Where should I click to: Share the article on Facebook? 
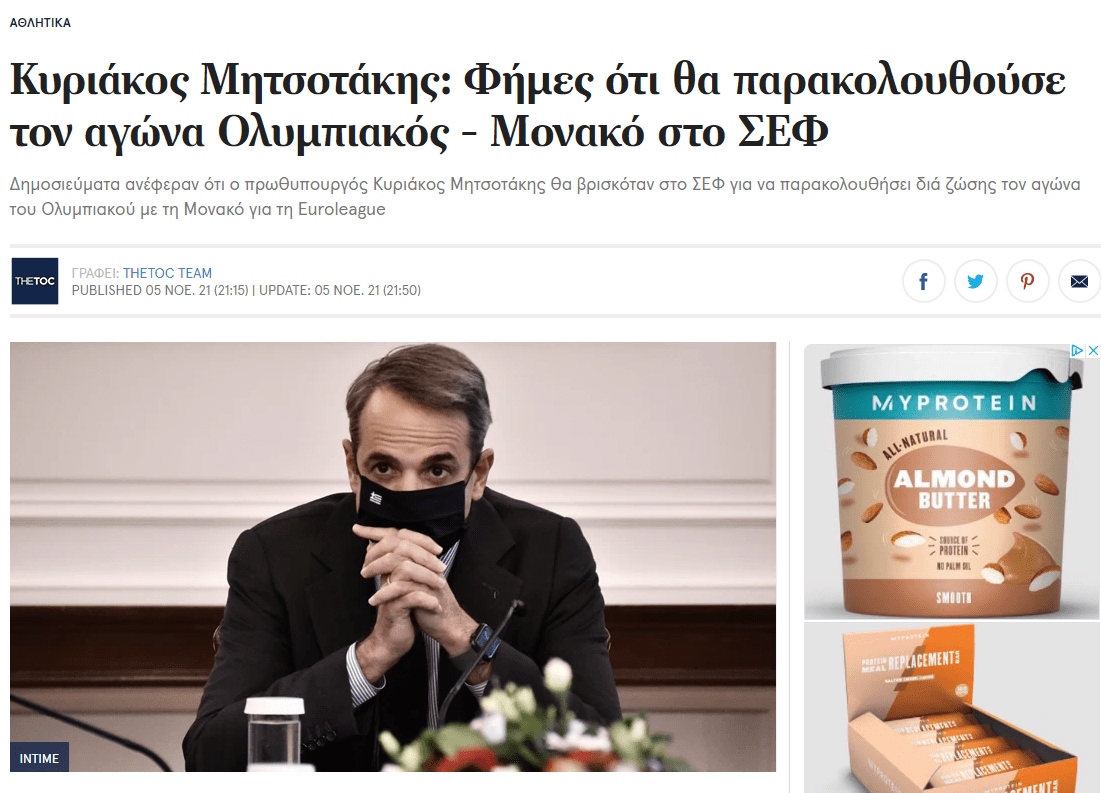(923, 281)
